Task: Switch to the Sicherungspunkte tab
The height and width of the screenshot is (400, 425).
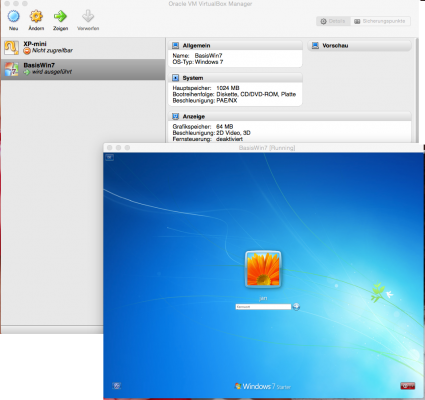Action: [x=380, y=21]
